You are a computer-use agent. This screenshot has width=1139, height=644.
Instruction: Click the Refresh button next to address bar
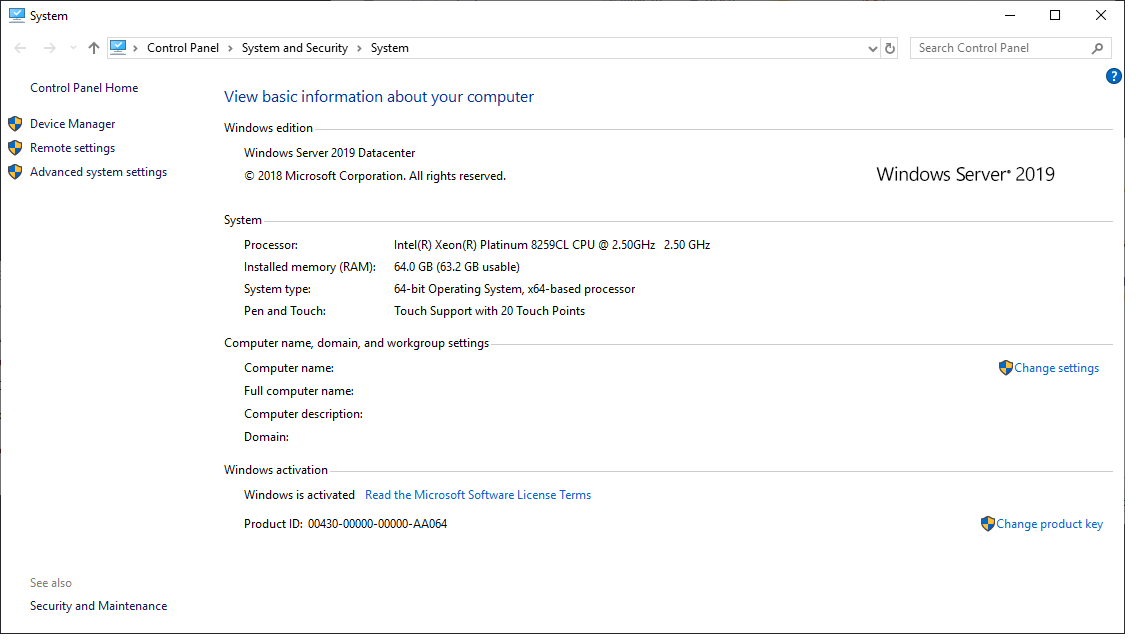pos(890,48)
